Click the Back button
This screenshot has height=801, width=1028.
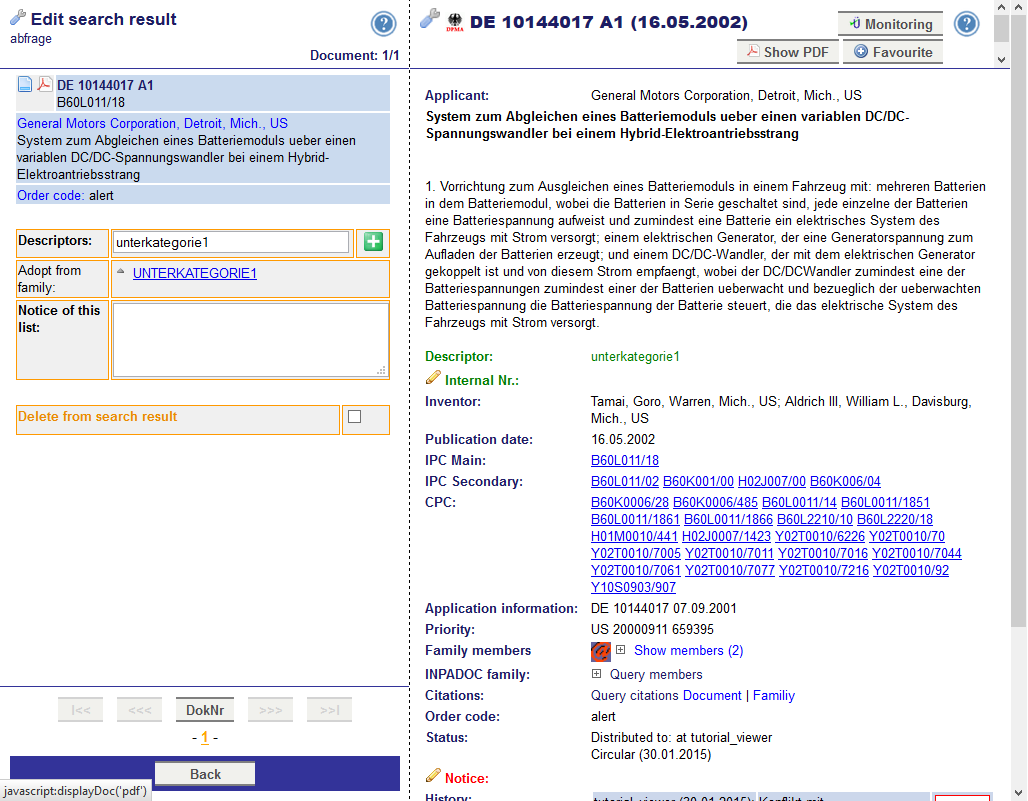pyautogui.click(x=205, y=774)
